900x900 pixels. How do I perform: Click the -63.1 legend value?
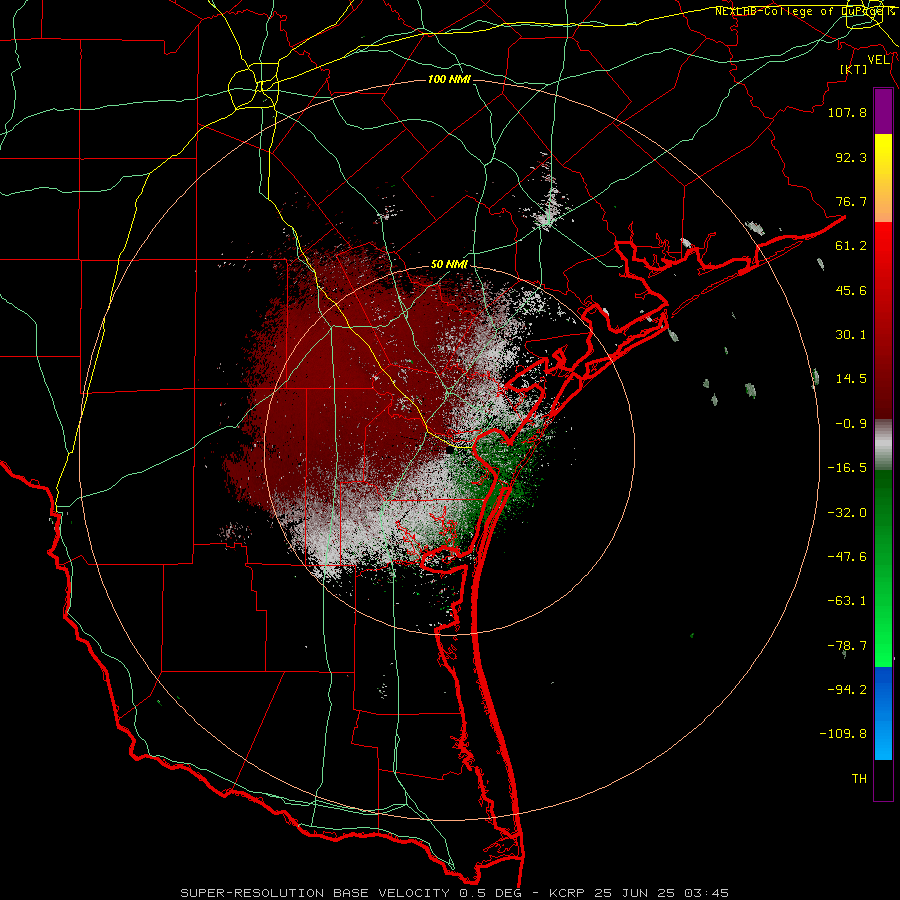pos(847,601)
